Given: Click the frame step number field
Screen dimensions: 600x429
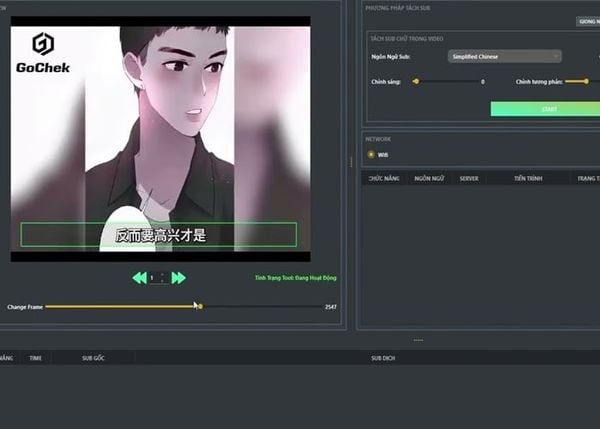Looking at the screenshot, I should pyautogui.click(x=159, y=278).
